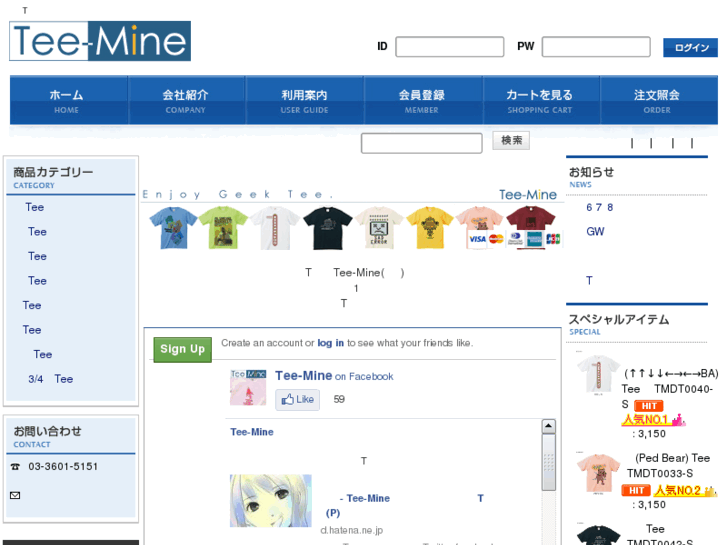Select the yellow t-shirt thumbnail in banner
Viewport: 727px width, 545px height.
[430, 228]
